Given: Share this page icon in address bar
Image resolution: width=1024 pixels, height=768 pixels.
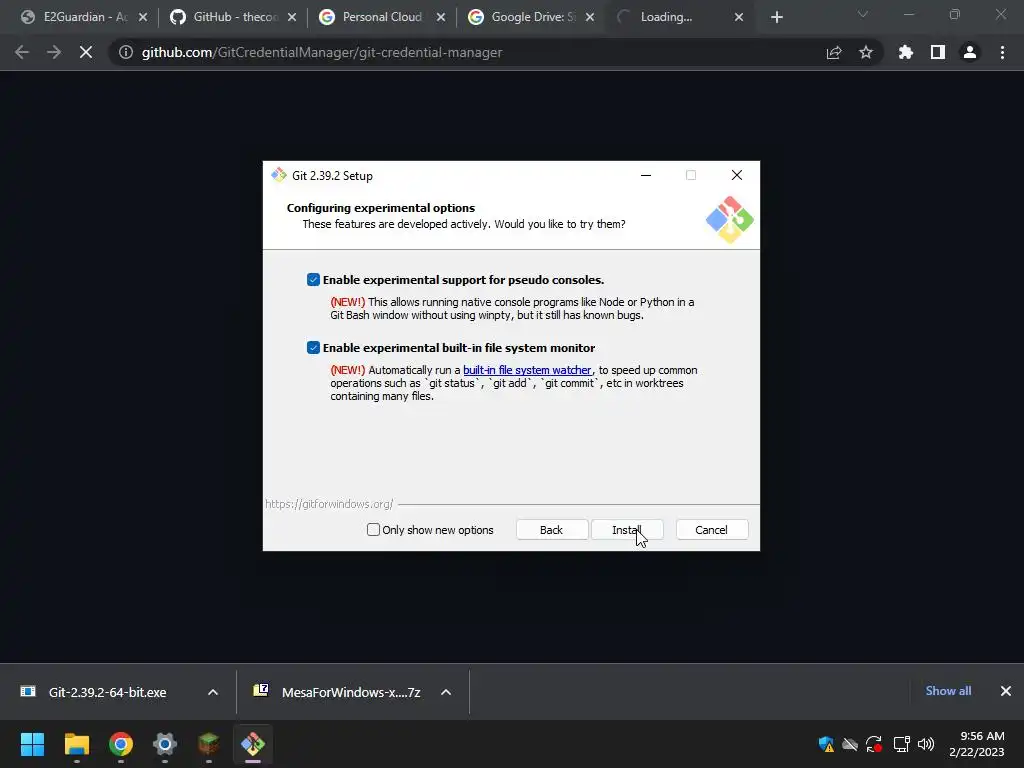Looking at the screenshot, I should tap(834, 52).
